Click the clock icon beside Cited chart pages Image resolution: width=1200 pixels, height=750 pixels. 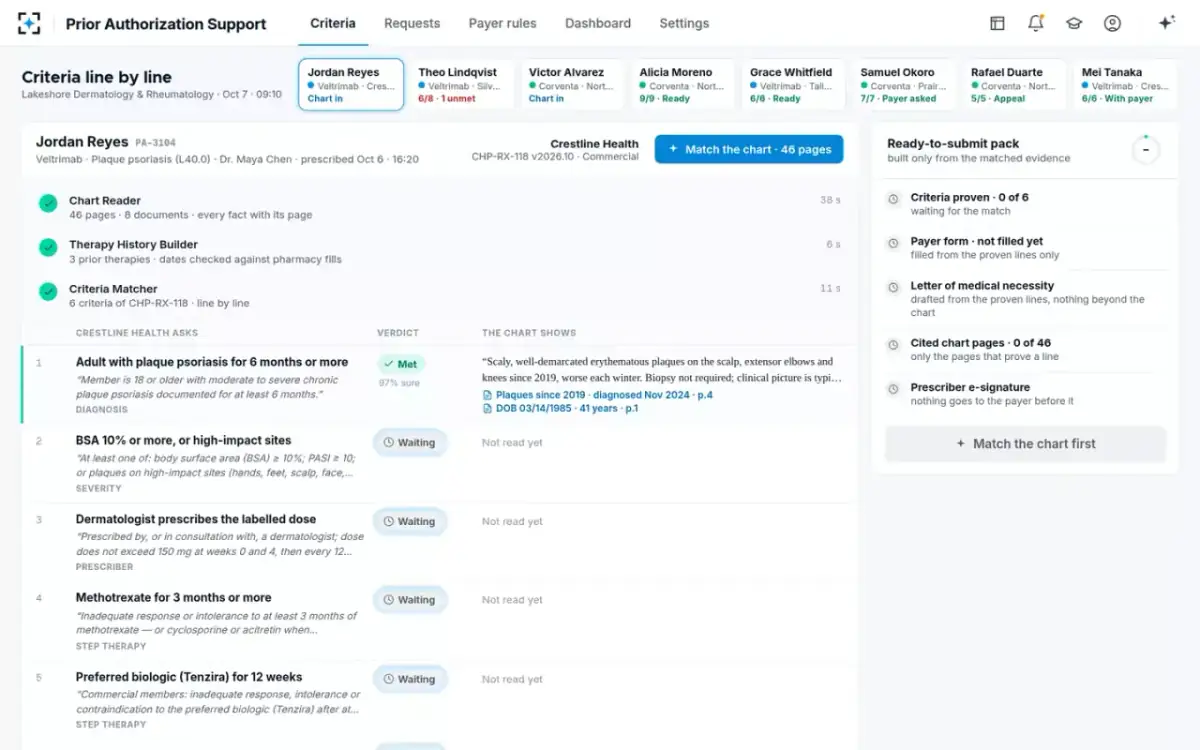(x=894, y=344)
